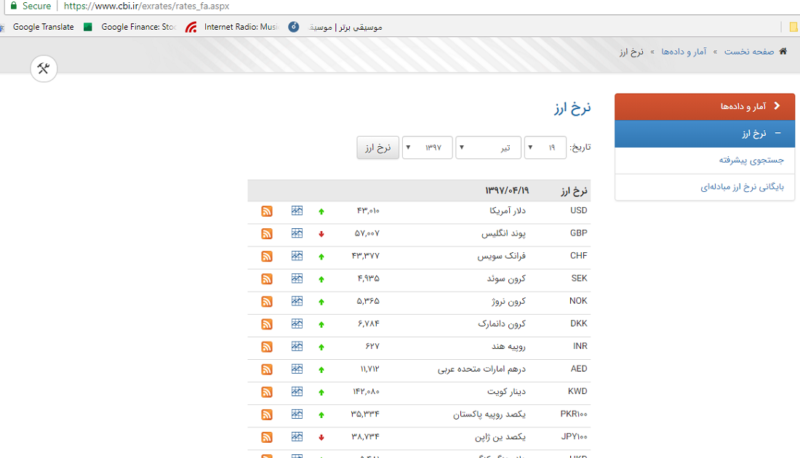
Task: Click the address bar URL
Action: (146, 6)
